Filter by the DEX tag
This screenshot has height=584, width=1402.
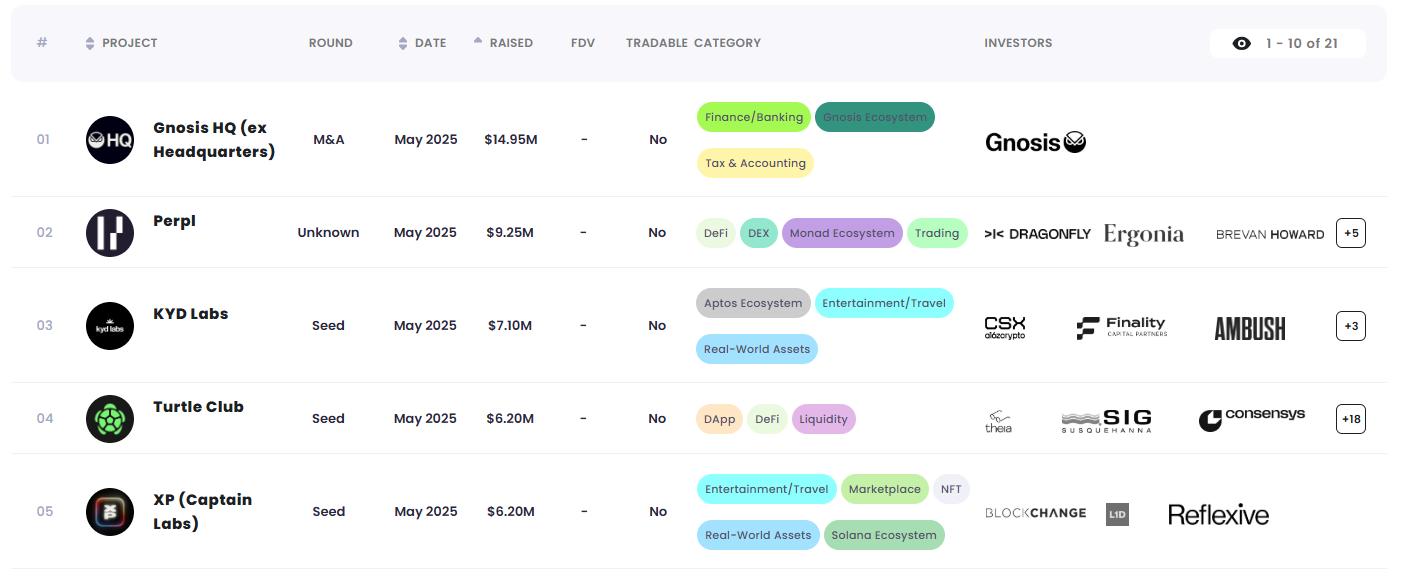click(x=759, y=233)
